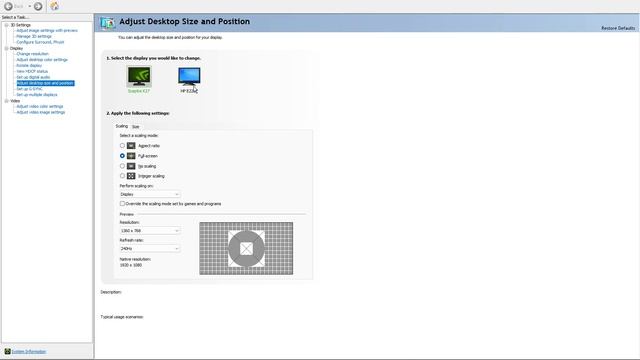Click the scaling preview test pattern
Screen dimensions: 640x360
(246, 249)
